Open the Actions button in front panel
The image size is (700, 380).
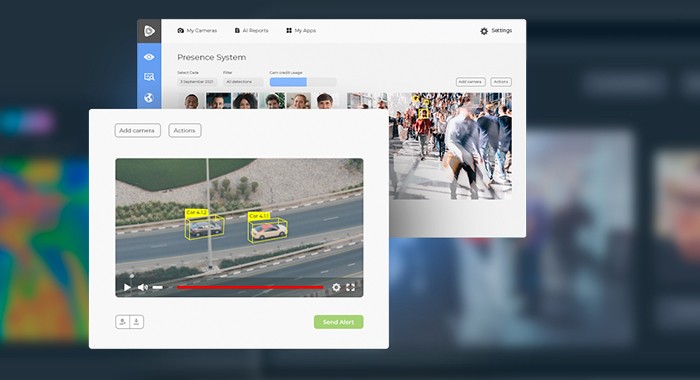point(185,130)
